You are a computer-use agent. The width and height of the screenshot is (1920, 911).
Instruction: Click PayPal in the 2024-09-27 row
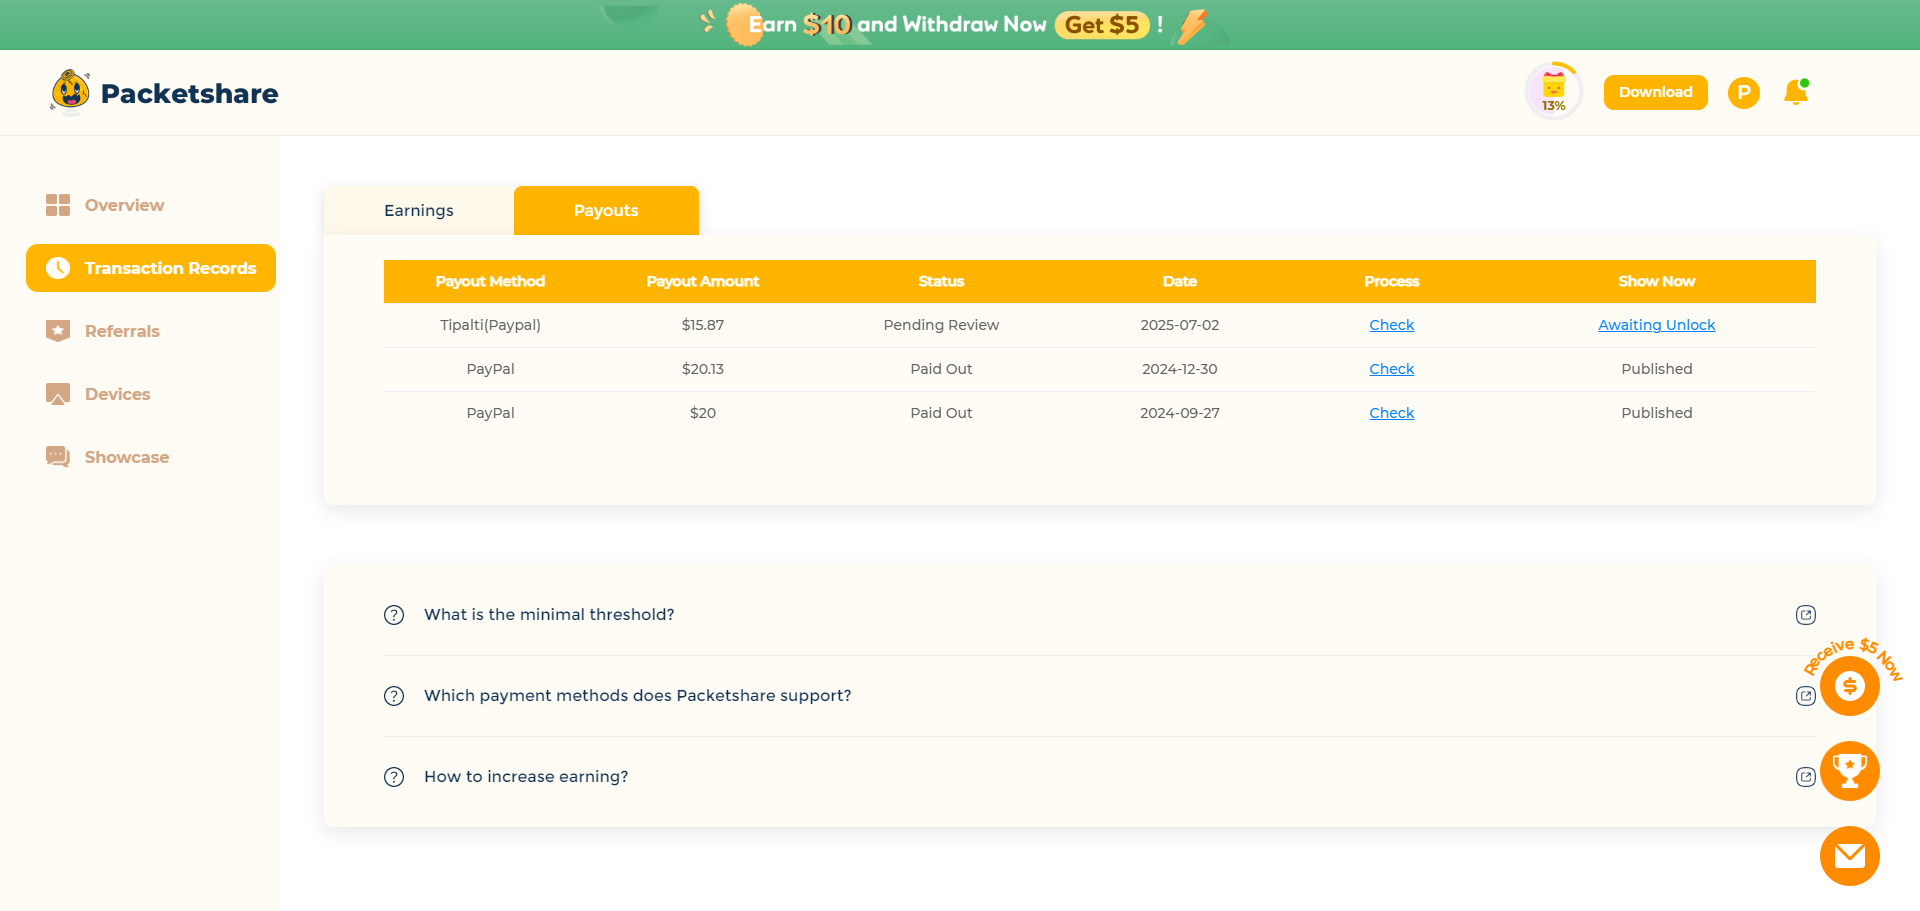coord(490,413)
